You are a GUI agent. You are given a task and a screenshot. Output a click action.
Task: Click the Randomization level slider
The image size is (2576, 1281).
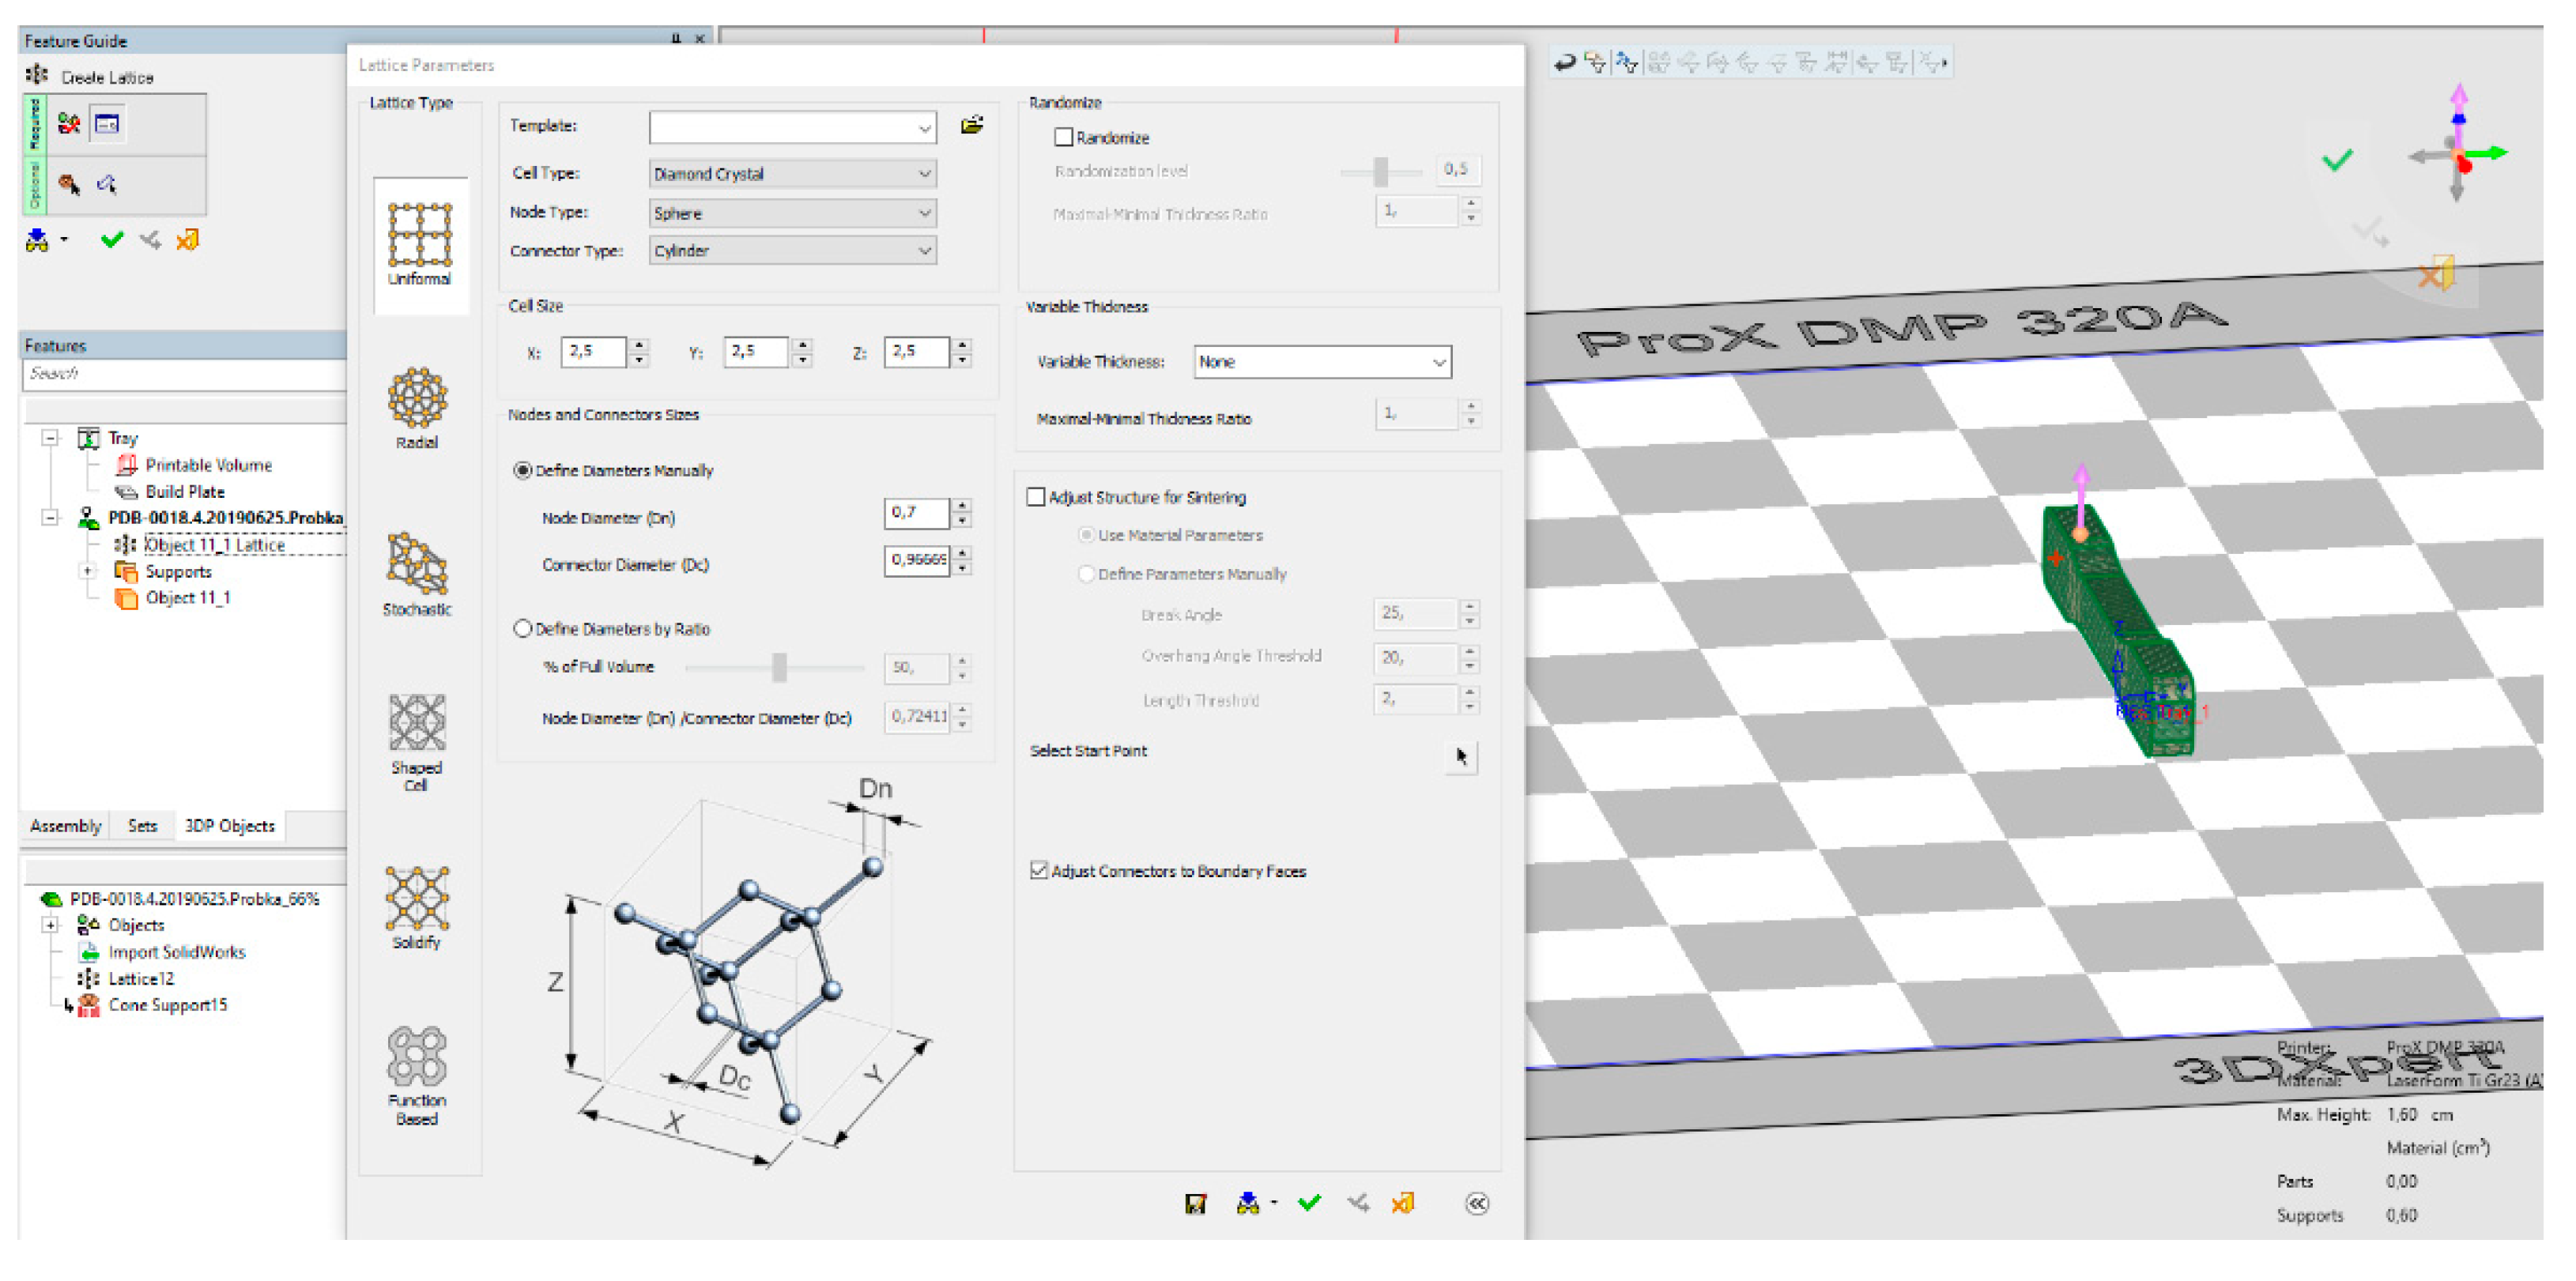[x=1381, y=172]
